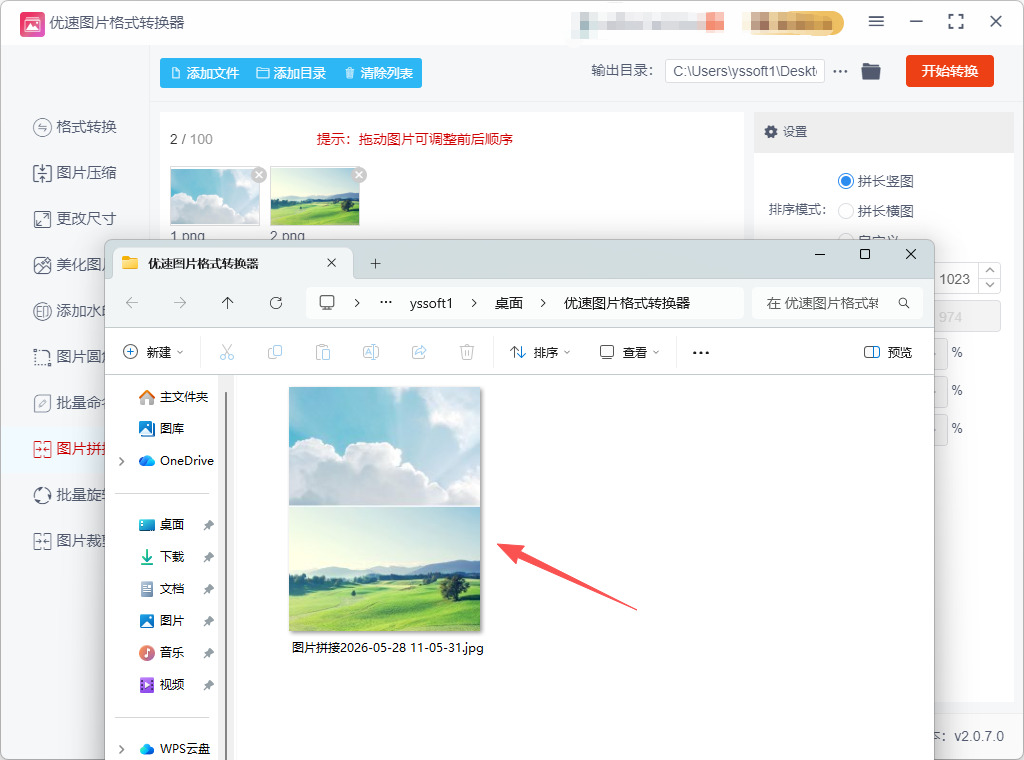Refresh the Explorer folder view
Viewport: 1024px width, 760px height.
[x=276, y=303]
